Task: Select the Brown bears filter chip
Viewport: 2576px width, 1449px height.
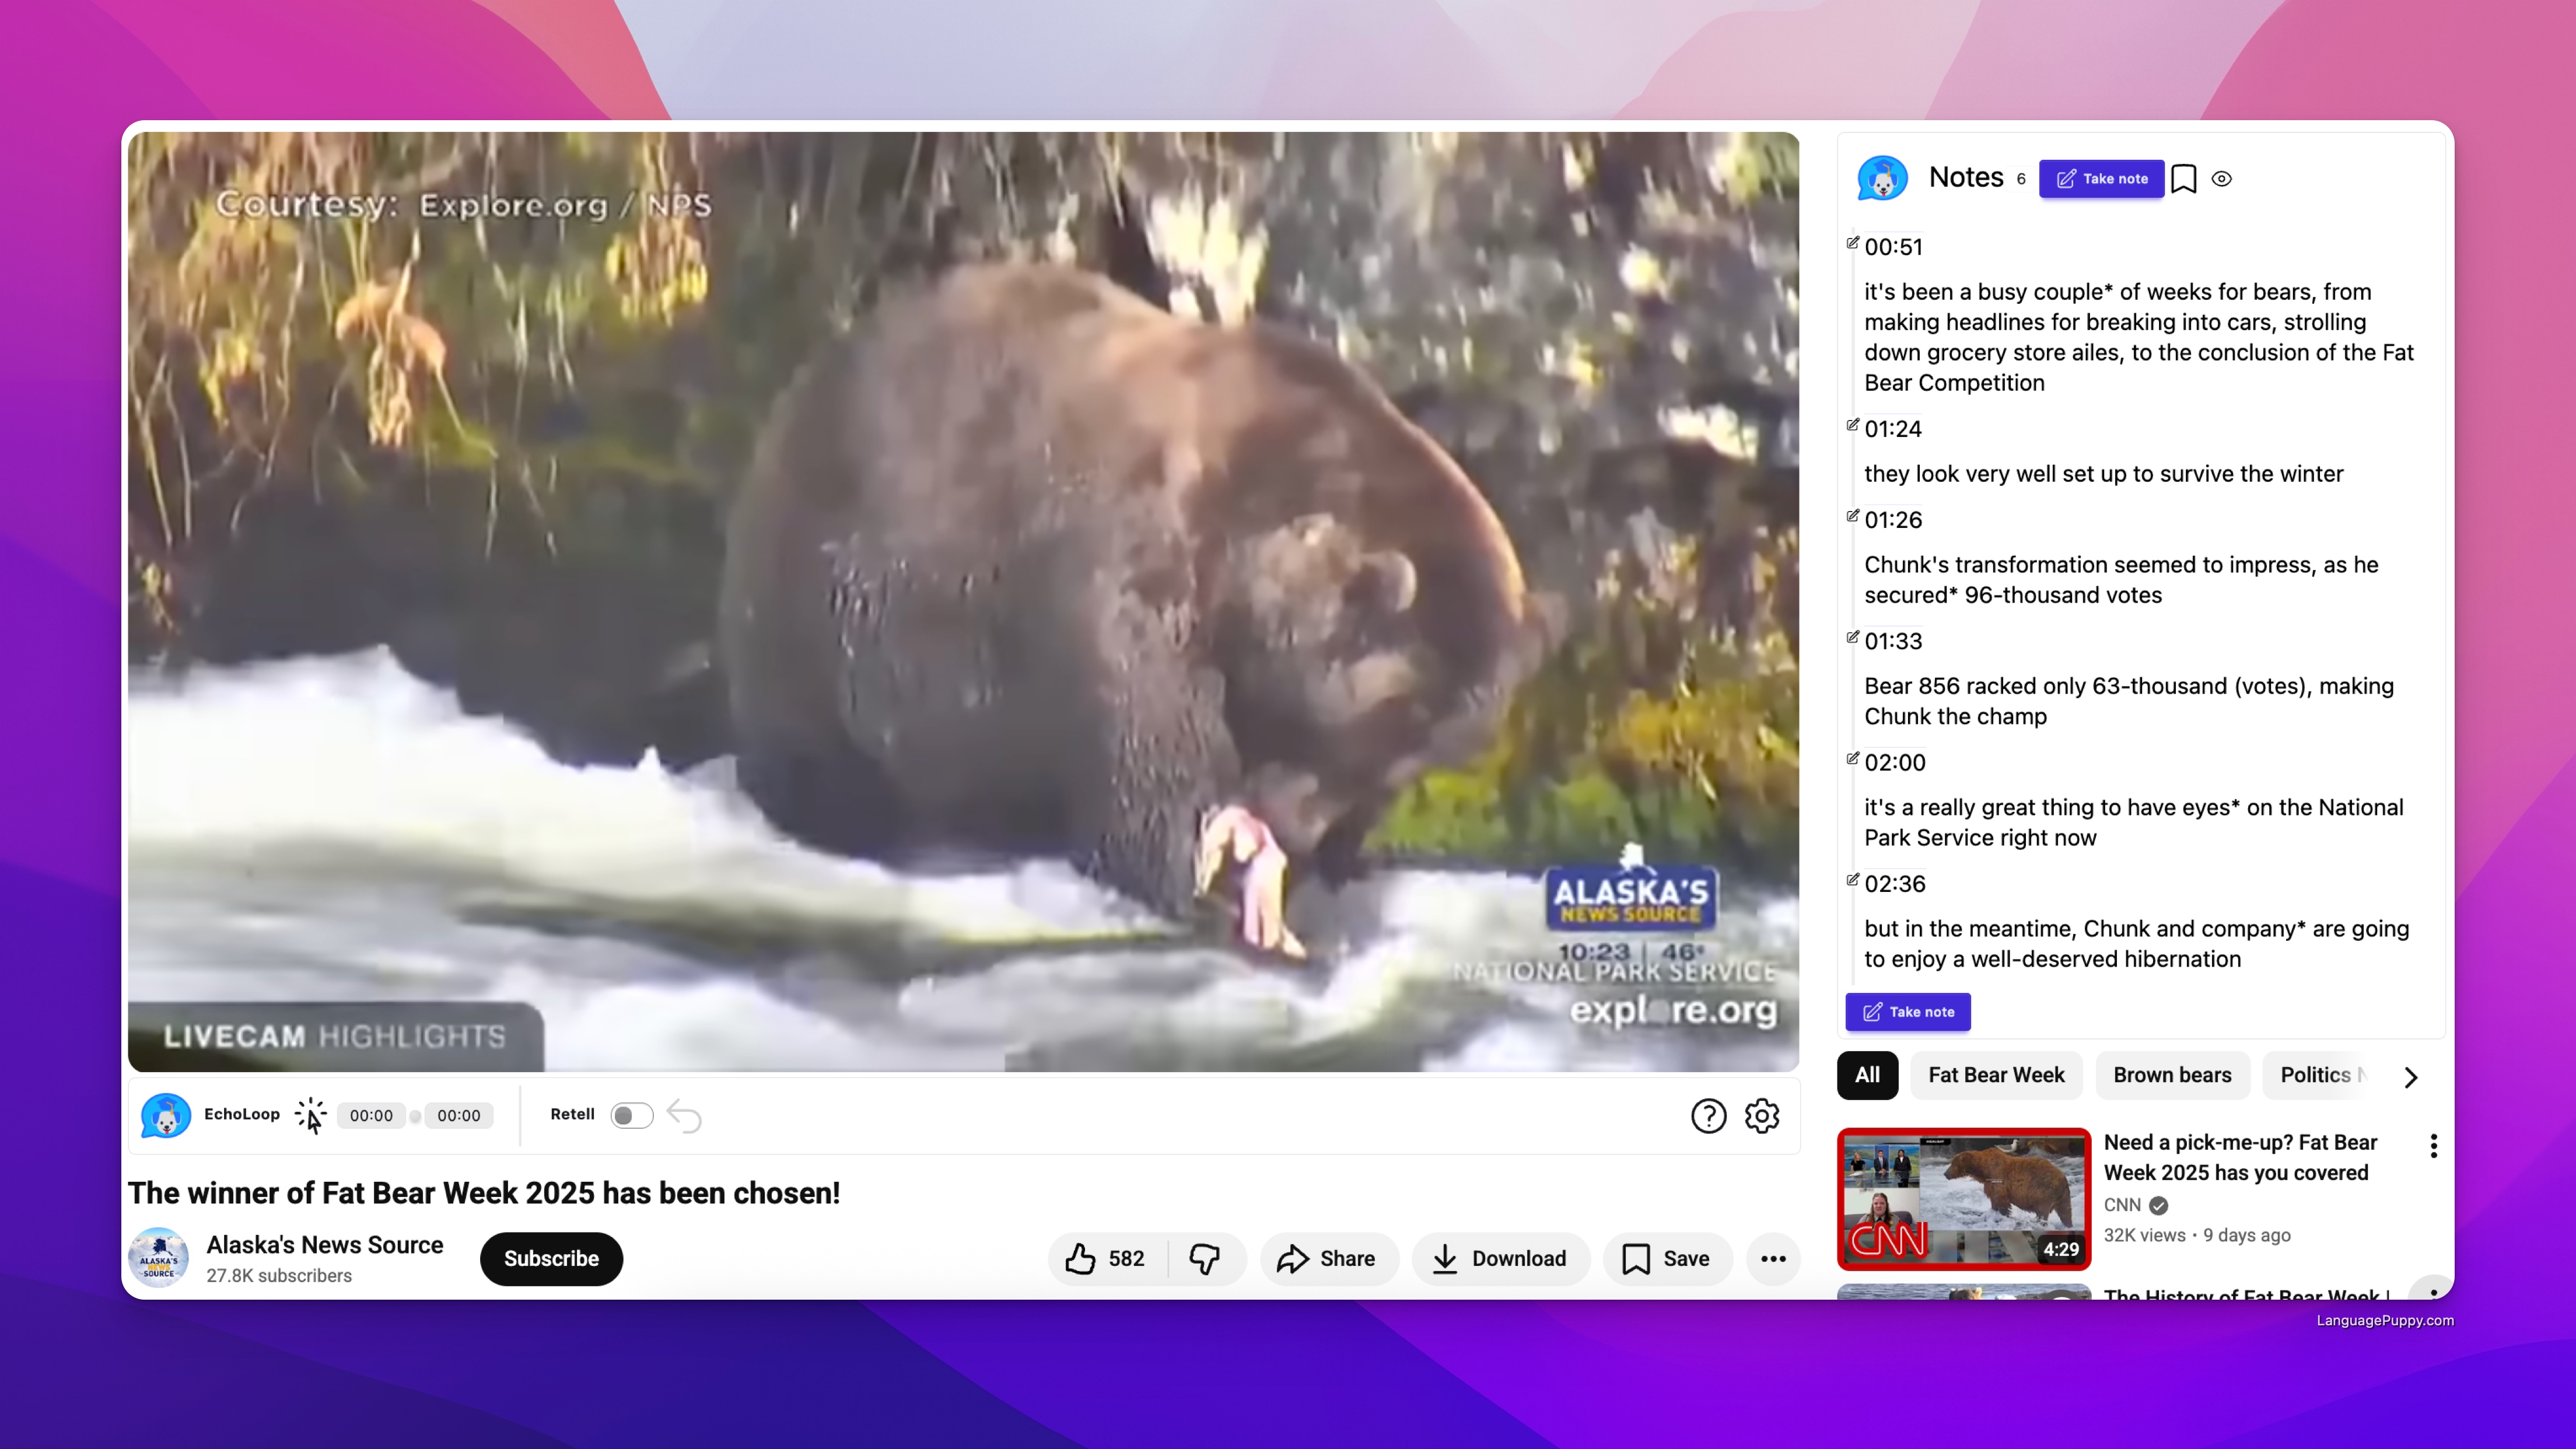Action: (2172, 1075)
